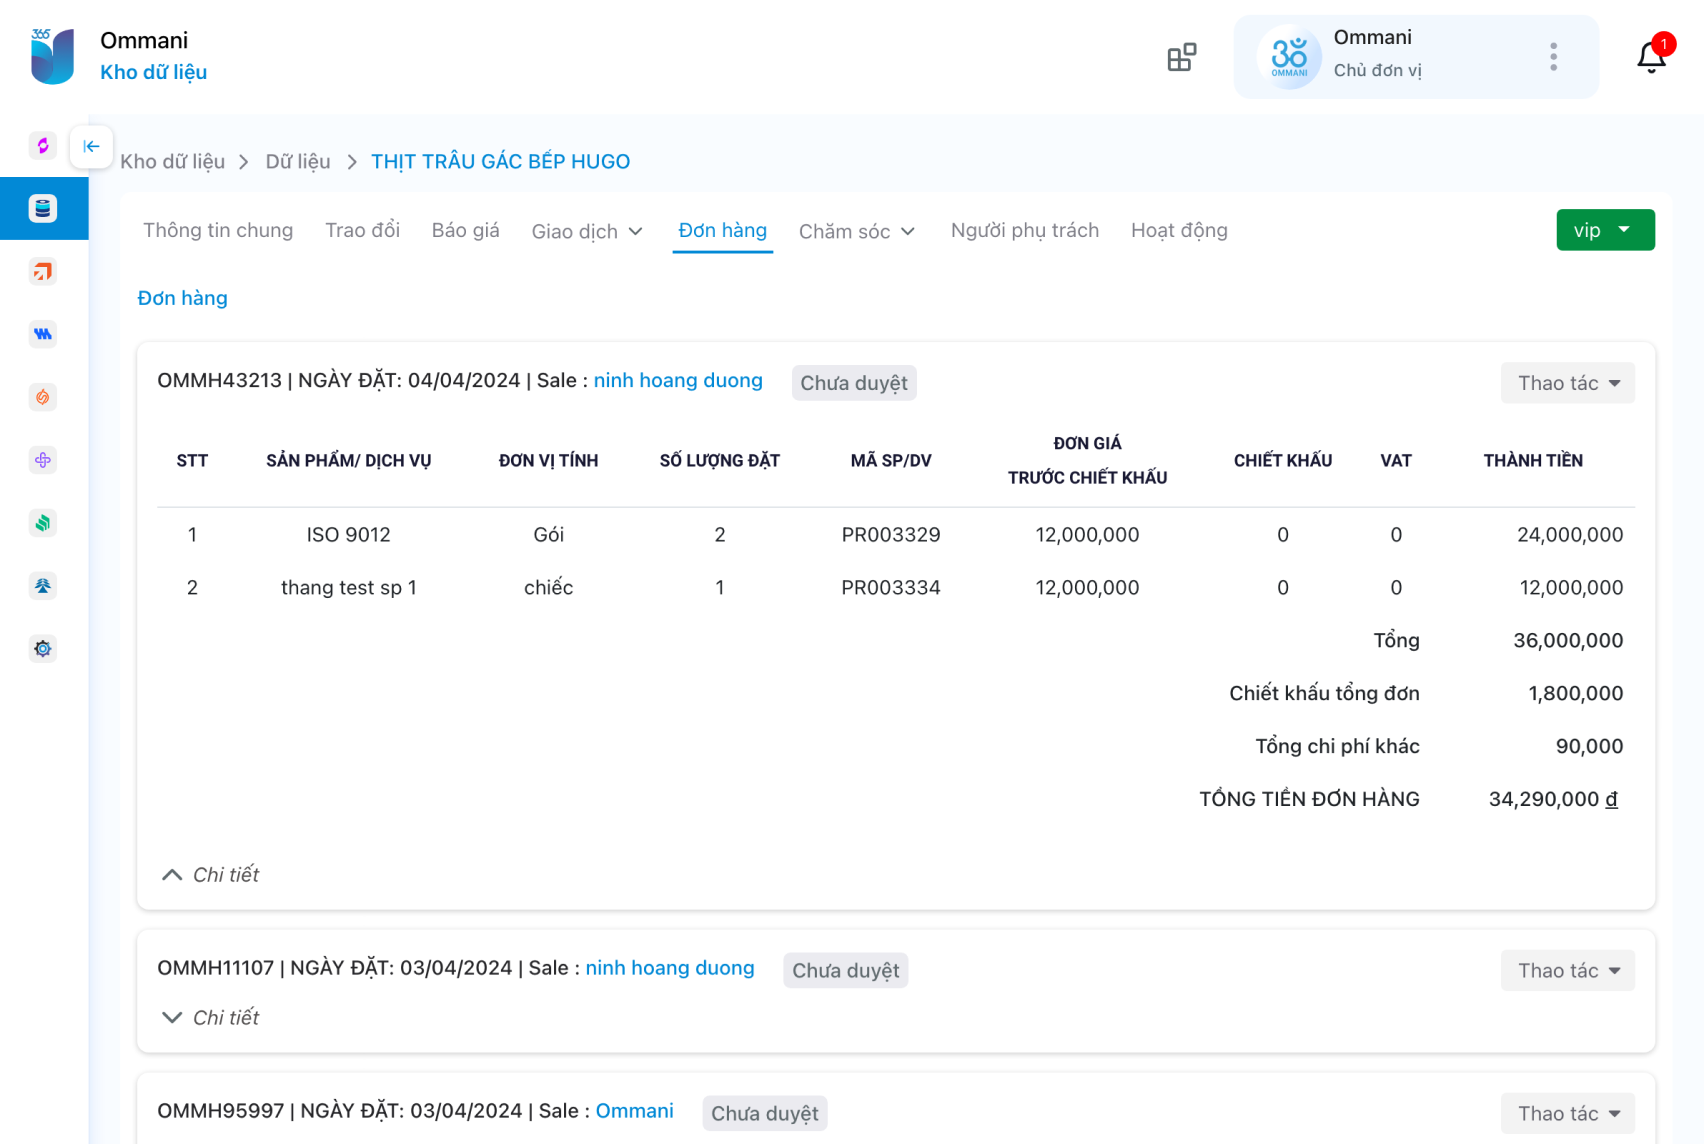Open sale link Ommani on order OMMH95997
The height and width of the screenshot is (1144, 1704).
coord(634,1111)
